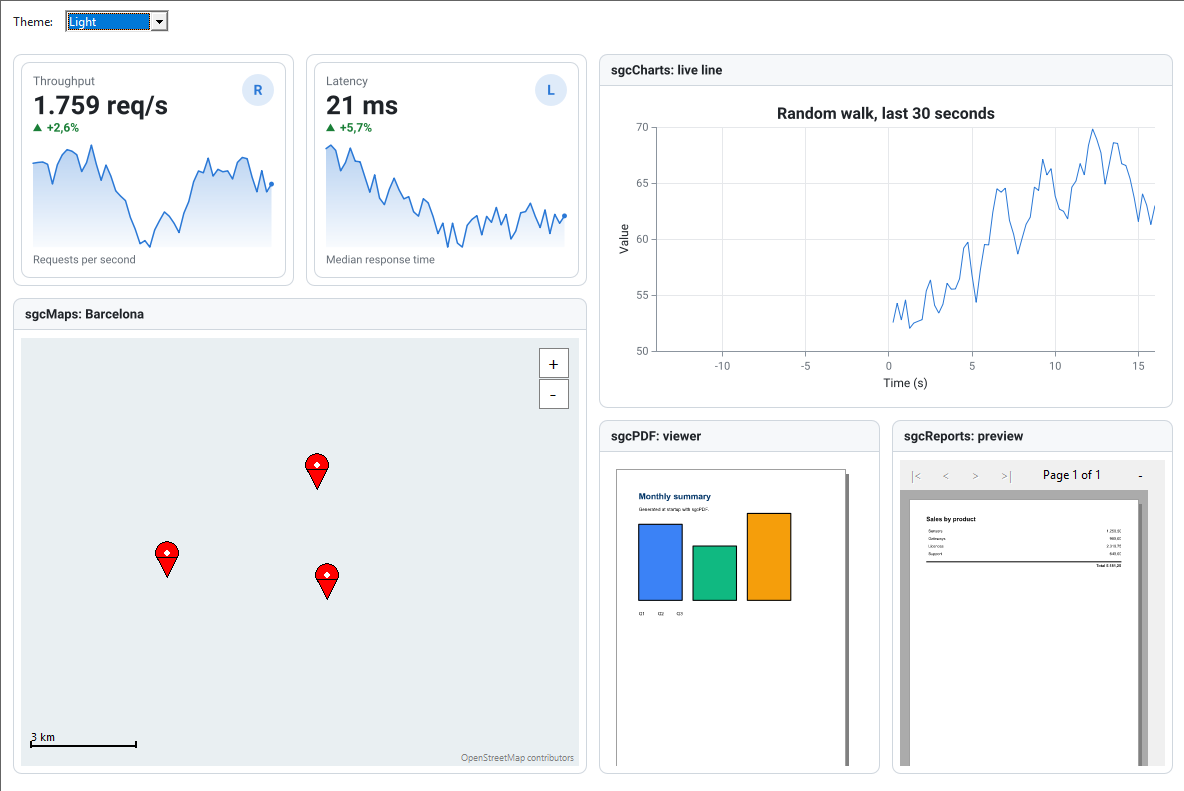Click the Throughput R badge icon

(257, 90)
